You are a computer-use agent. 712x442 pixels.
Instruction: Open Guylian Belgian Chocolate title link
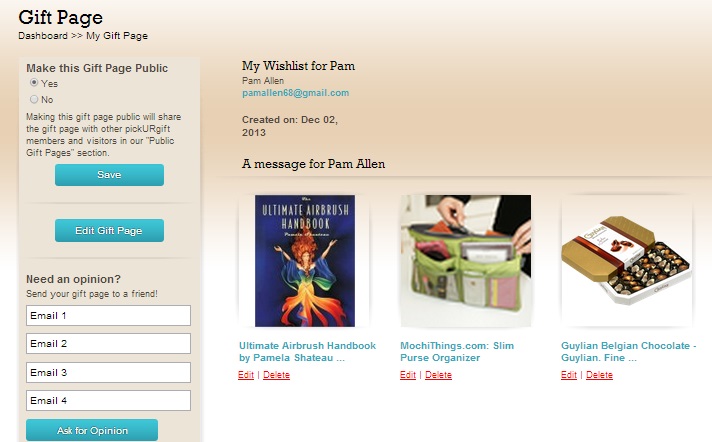(x=628, y=352)
